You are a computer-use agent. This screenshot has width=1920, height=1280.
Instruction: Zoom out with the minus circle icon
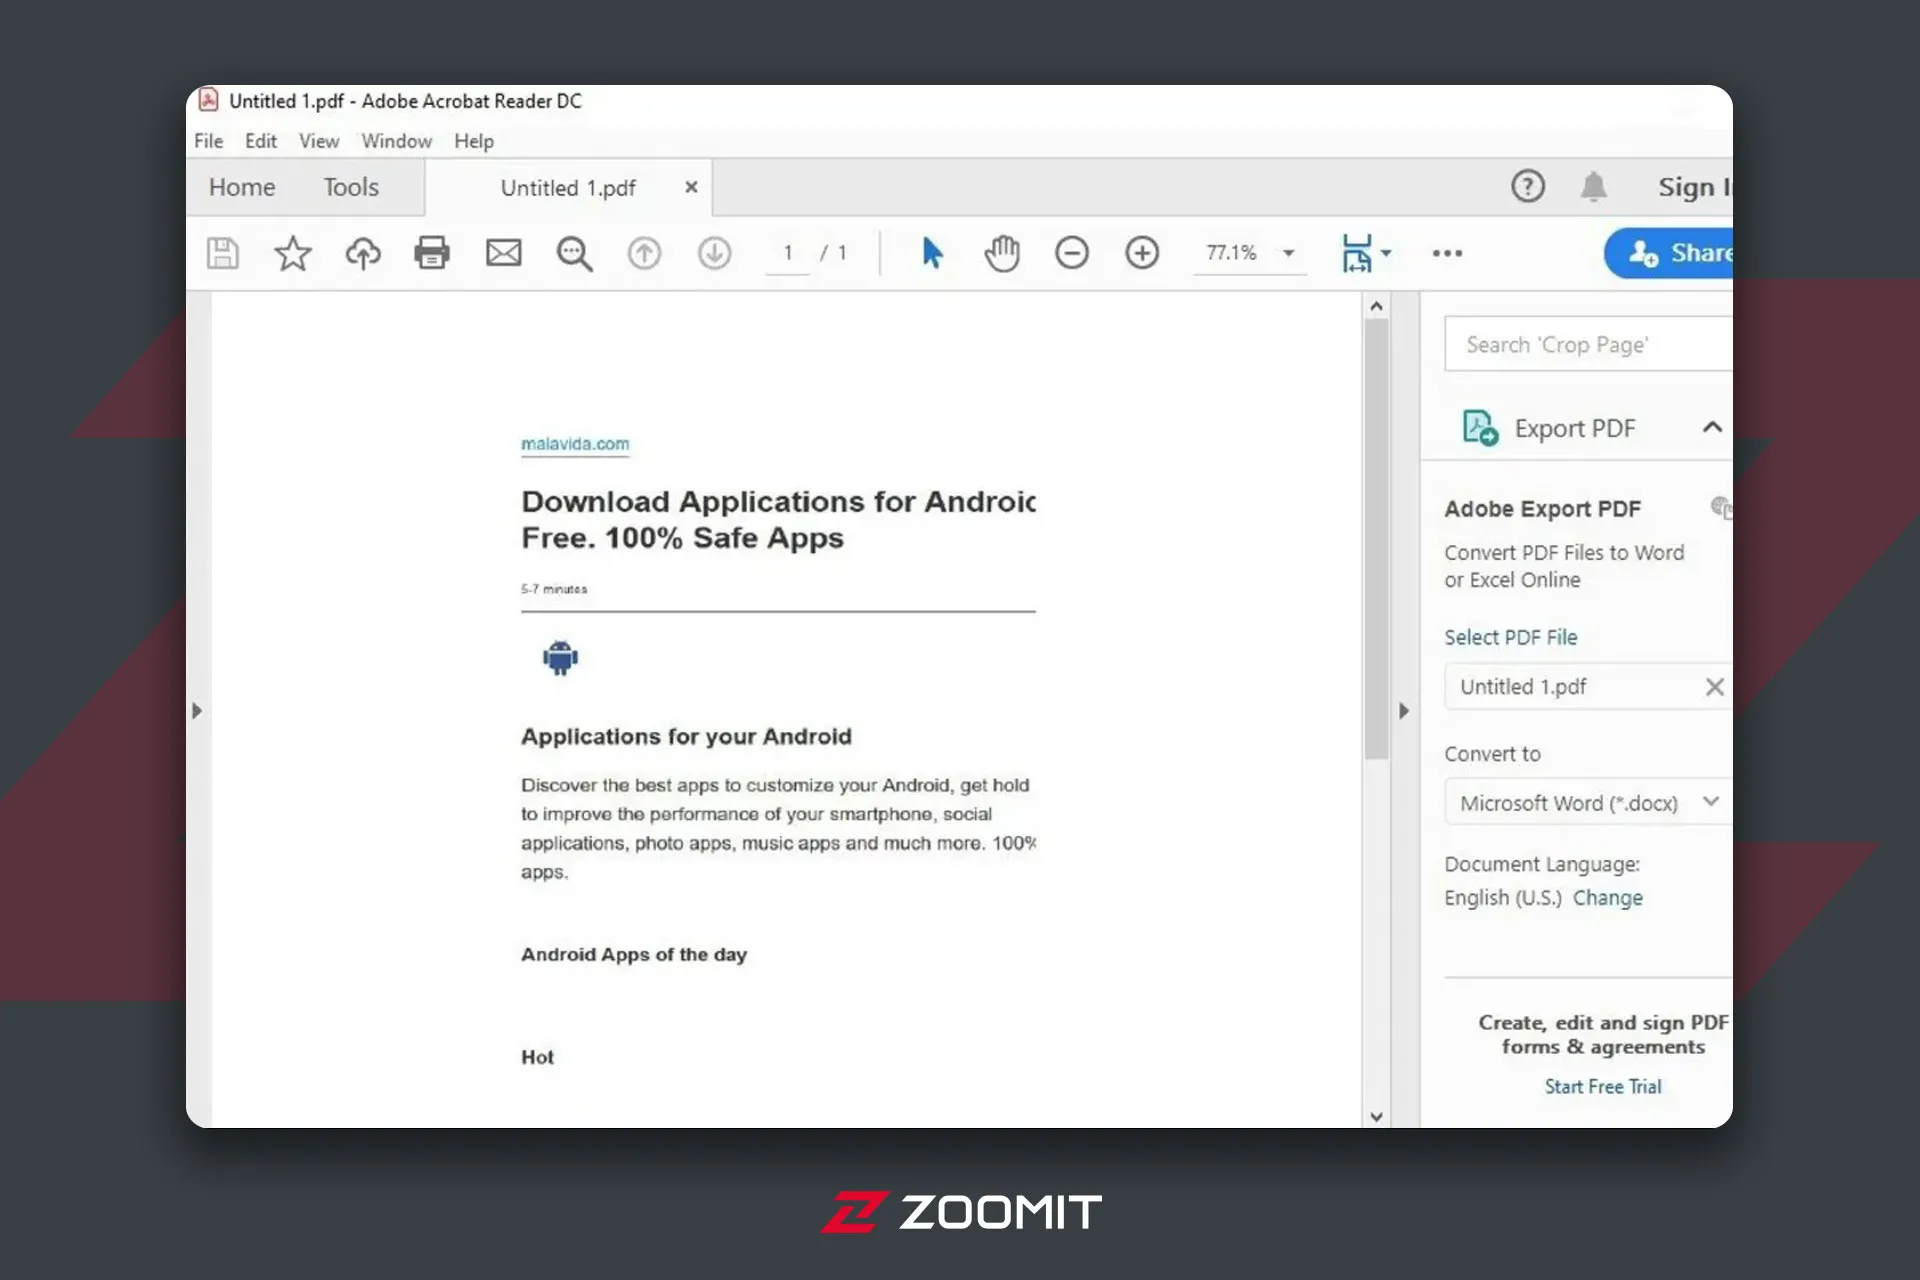pyautogui.click(x=1072, y=253)
